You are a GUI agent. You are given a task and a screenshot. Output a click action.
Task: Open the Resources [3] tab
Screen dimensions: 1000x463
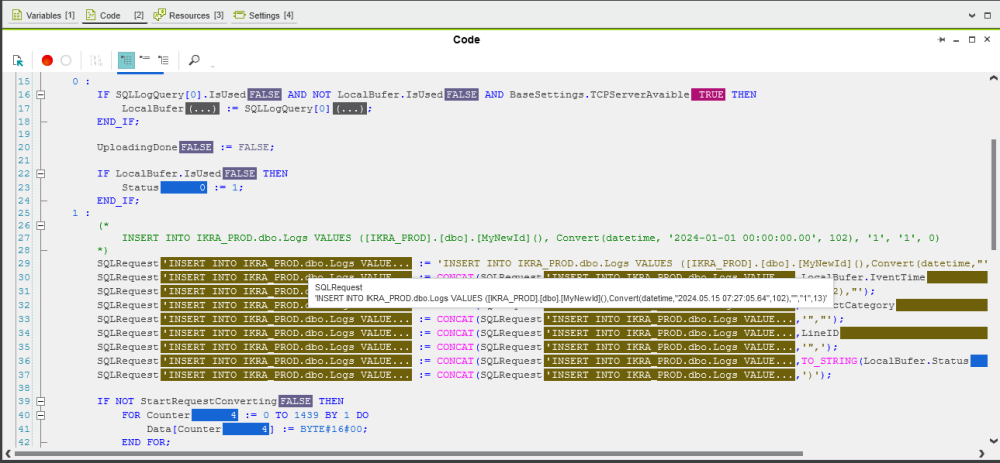coord(190,15)
